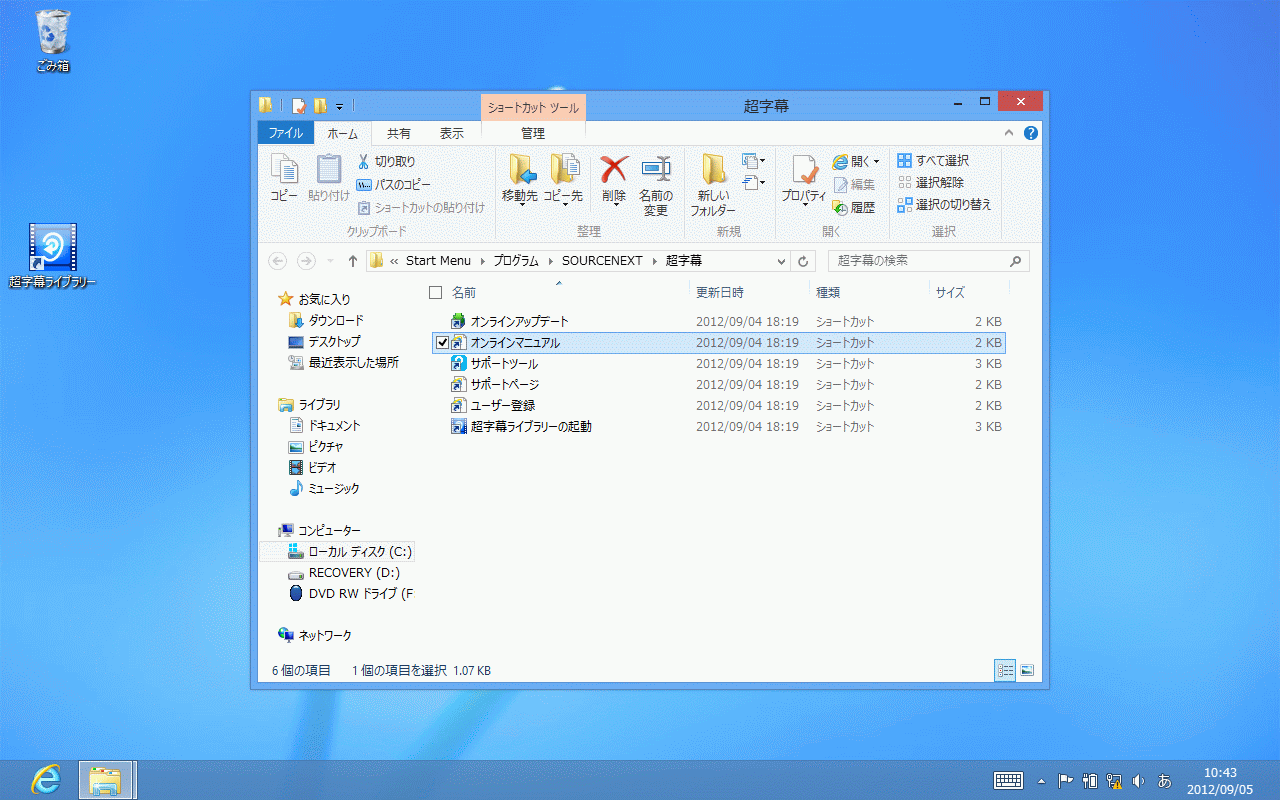The image size is (1280, 800).
Task: Open the 移動先 (Move to) button
Action: 520,182
